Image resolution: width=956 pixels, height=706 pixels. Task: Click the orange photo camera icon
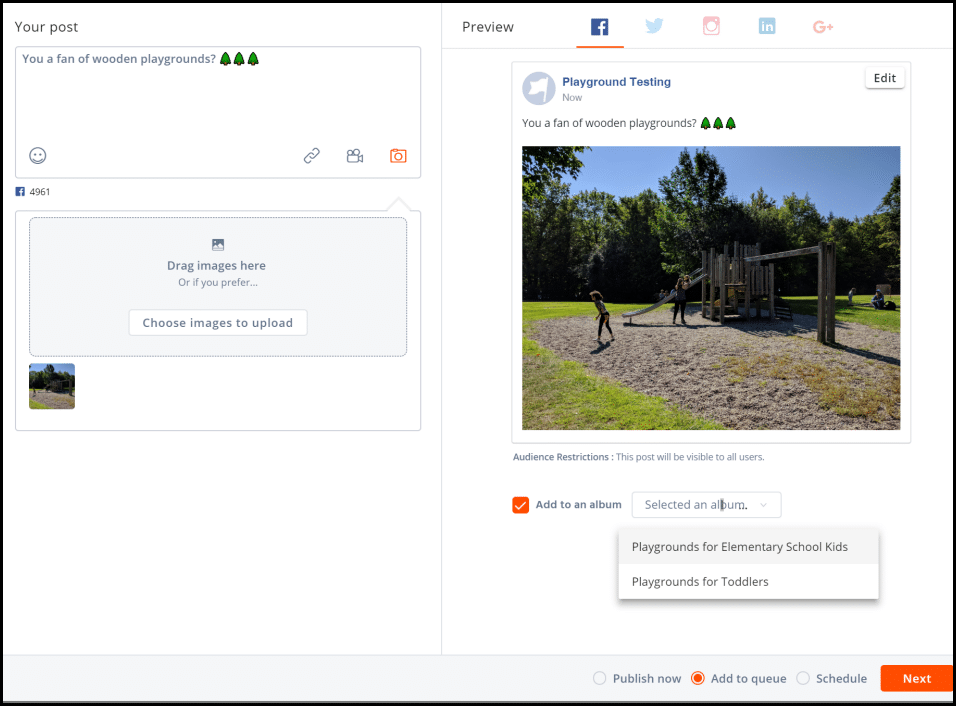coord(398,156)
